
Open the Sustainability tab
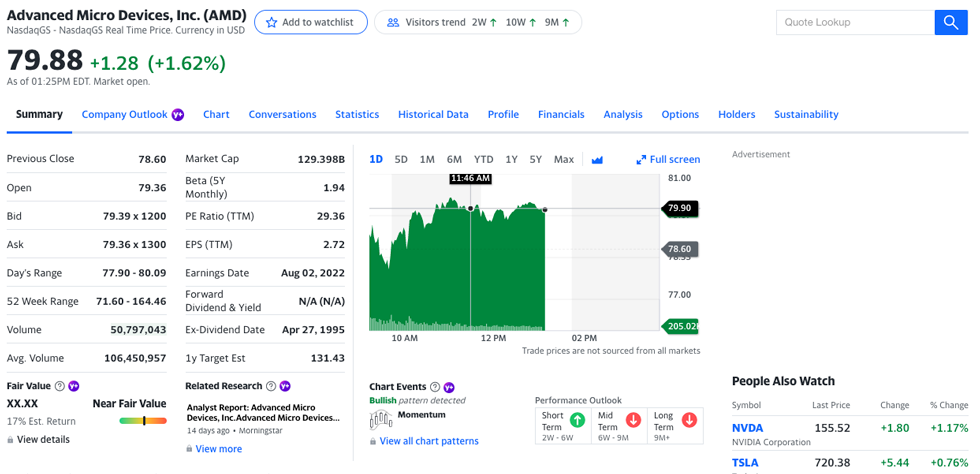(806, 114)
